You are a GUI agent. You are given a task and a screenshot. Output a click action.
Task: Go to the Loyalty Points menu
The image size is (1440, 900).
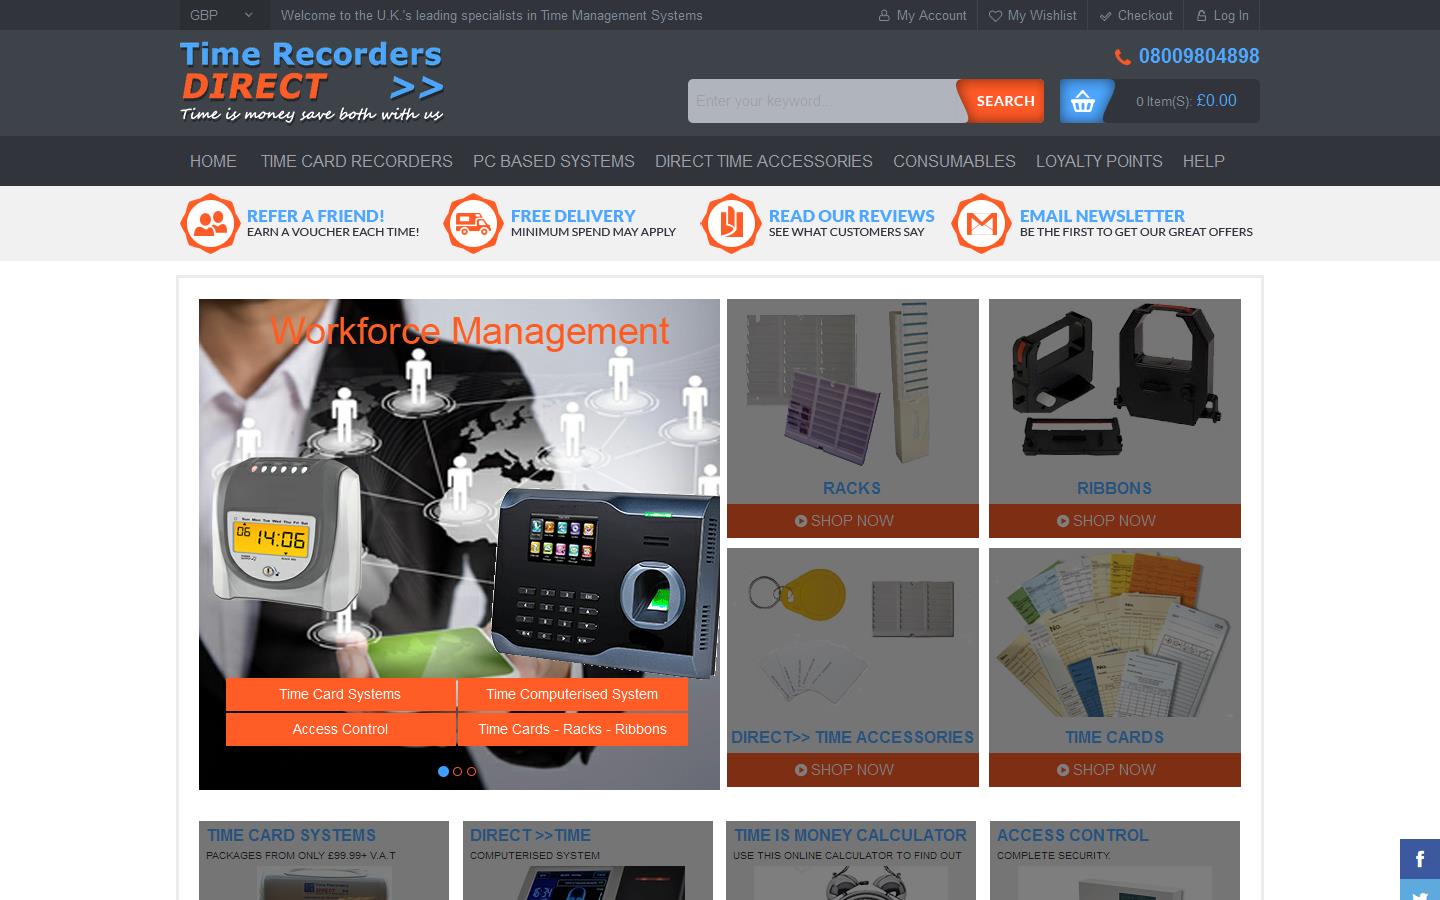point(1099,161)
